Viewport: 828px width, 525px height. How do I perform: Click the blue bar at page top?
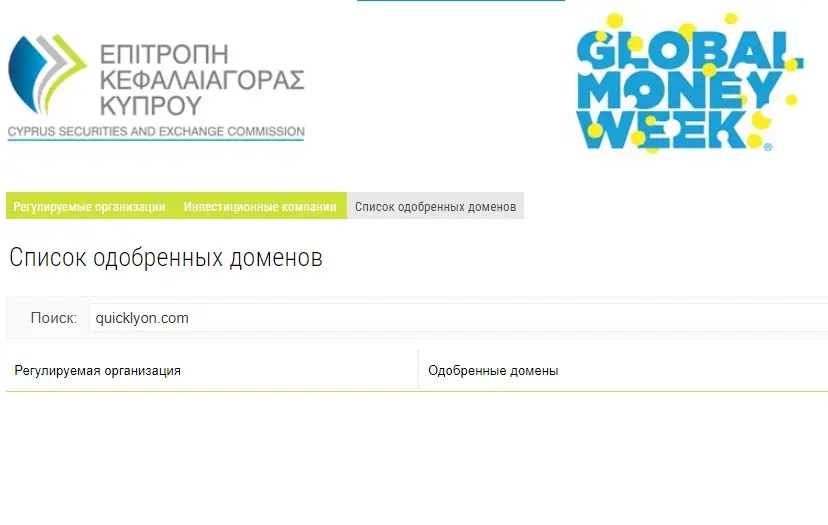click(460, 1)
